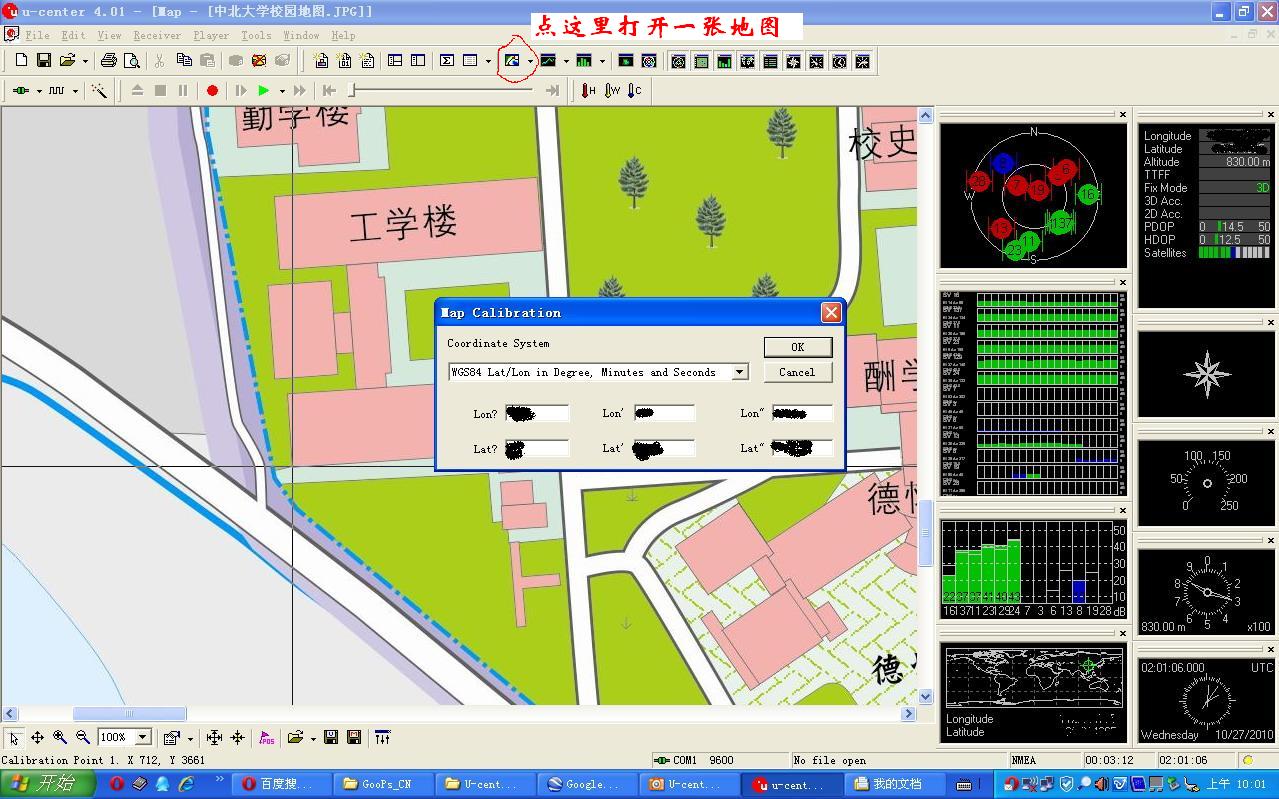Click the Windows Start button
This screenshot has width=1279, height=799.
47,784
